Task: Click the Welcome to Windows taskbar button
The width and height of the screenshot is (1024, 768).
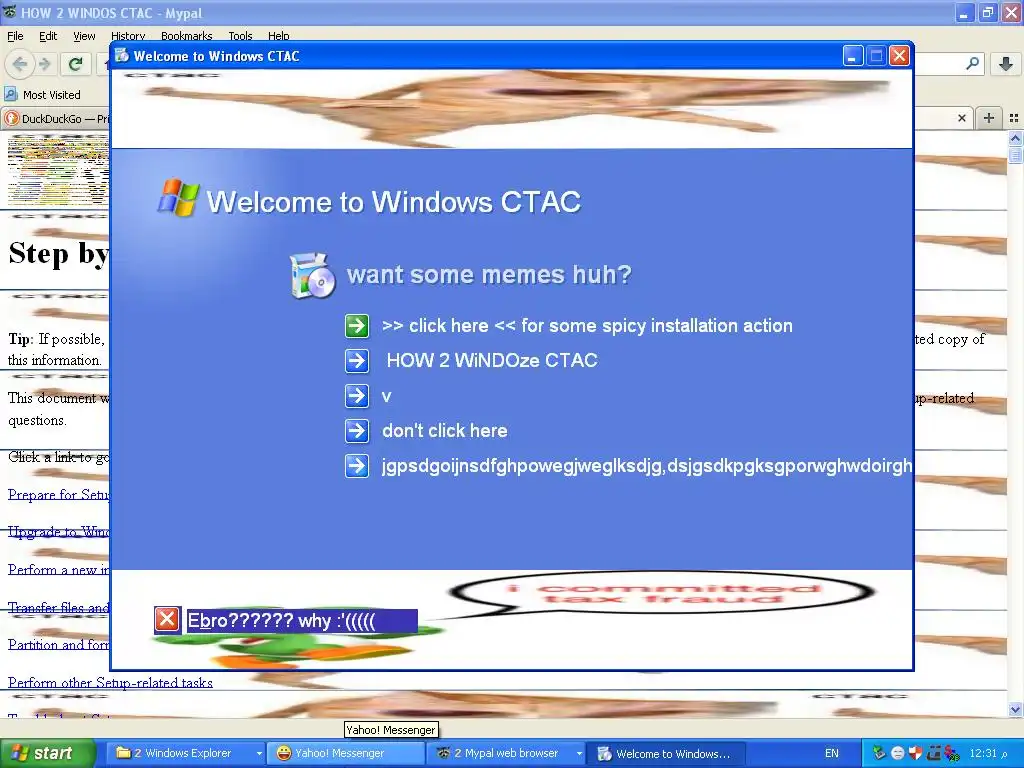Action: coord(665,753)
